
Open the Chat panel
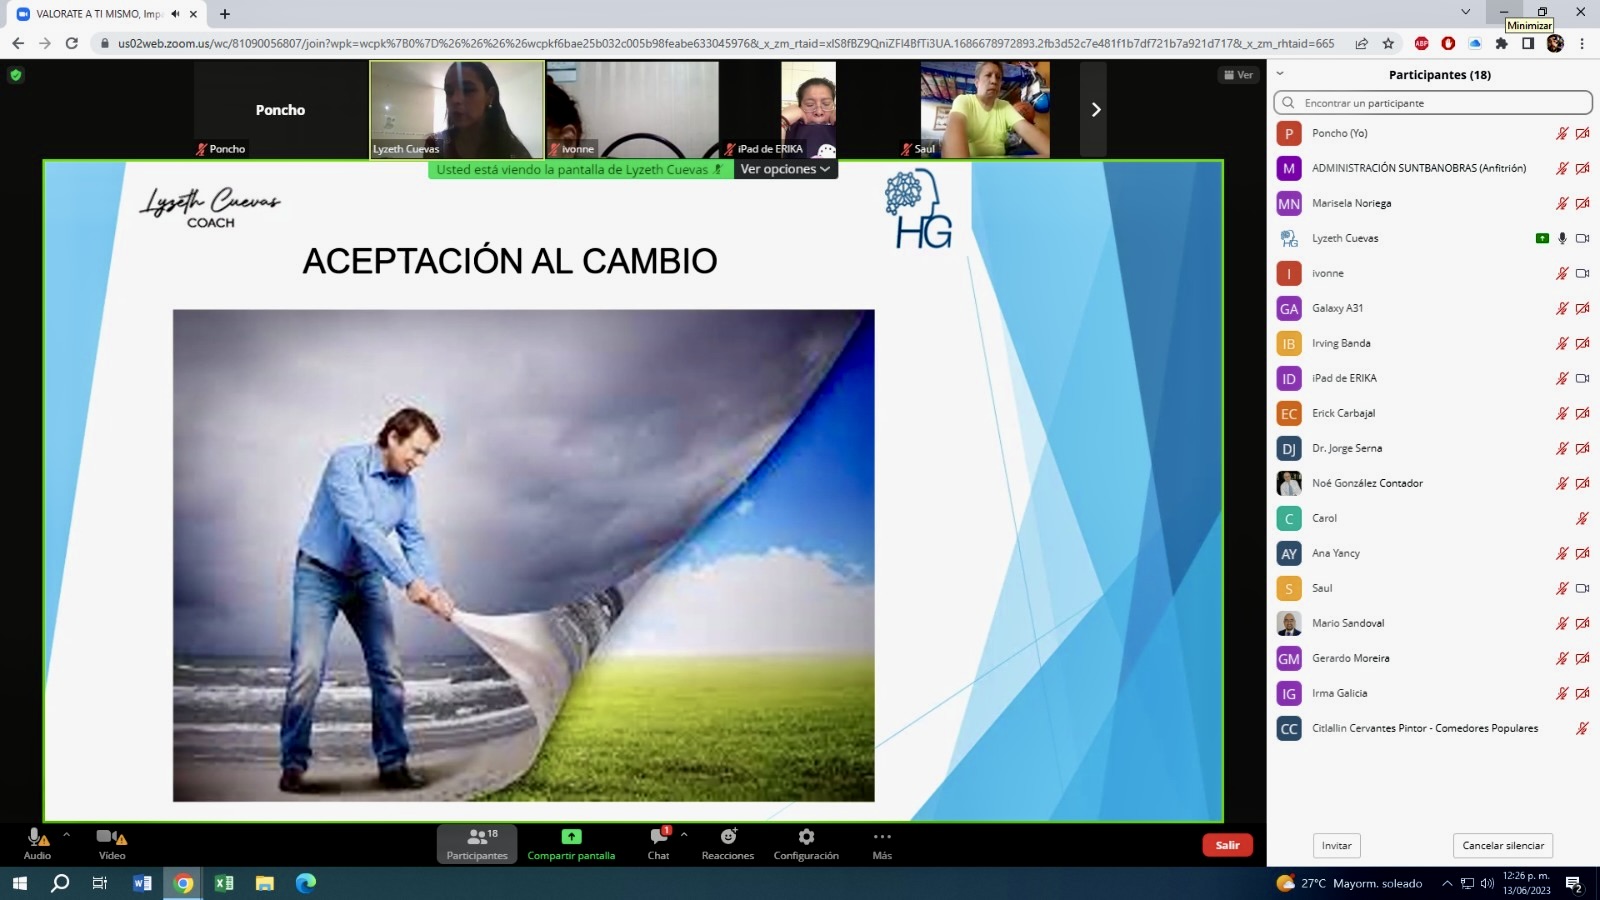click(x=658, y=843)
